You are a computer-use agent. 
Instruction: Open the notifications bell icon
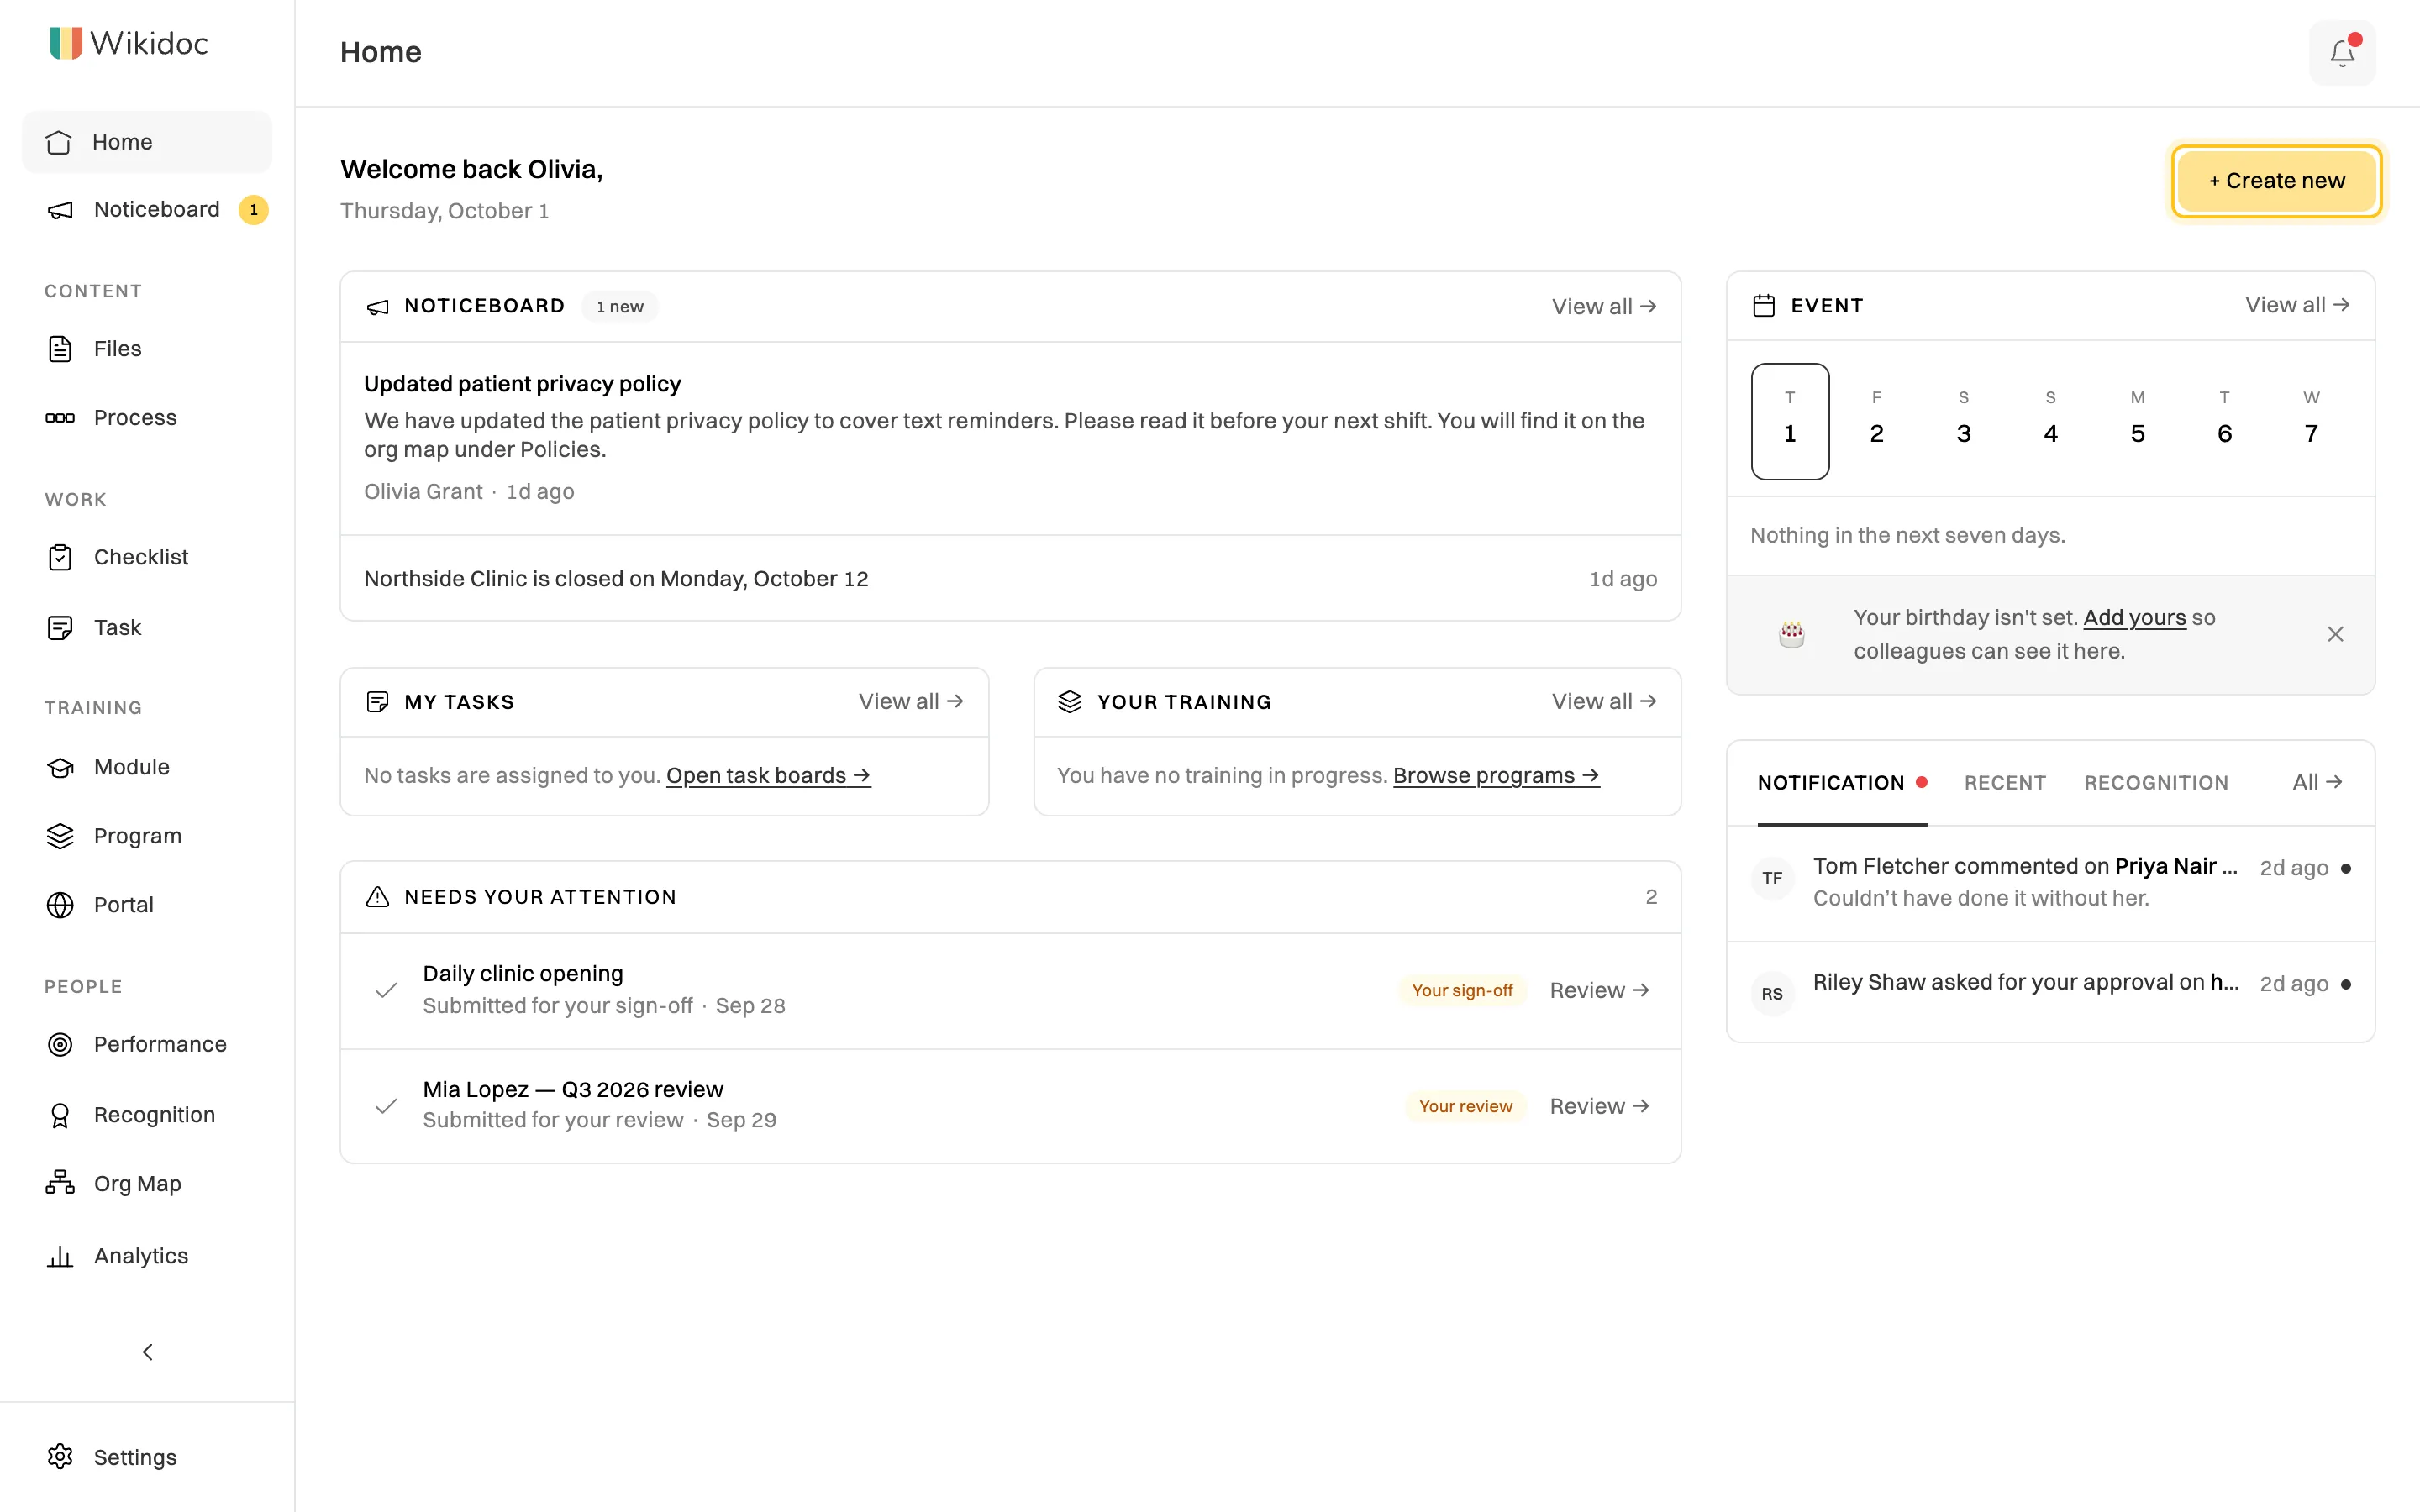(x=2341, y=52)
